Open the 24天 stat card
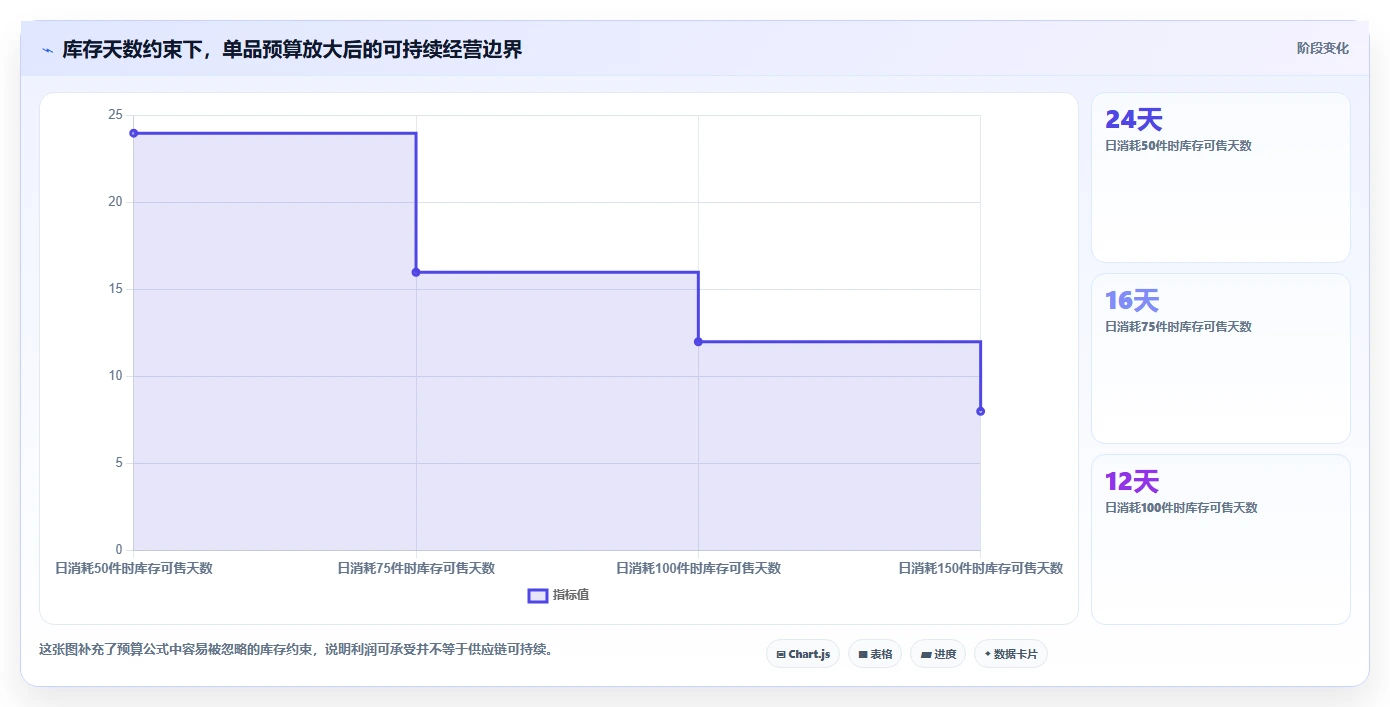 [1220, 177]
